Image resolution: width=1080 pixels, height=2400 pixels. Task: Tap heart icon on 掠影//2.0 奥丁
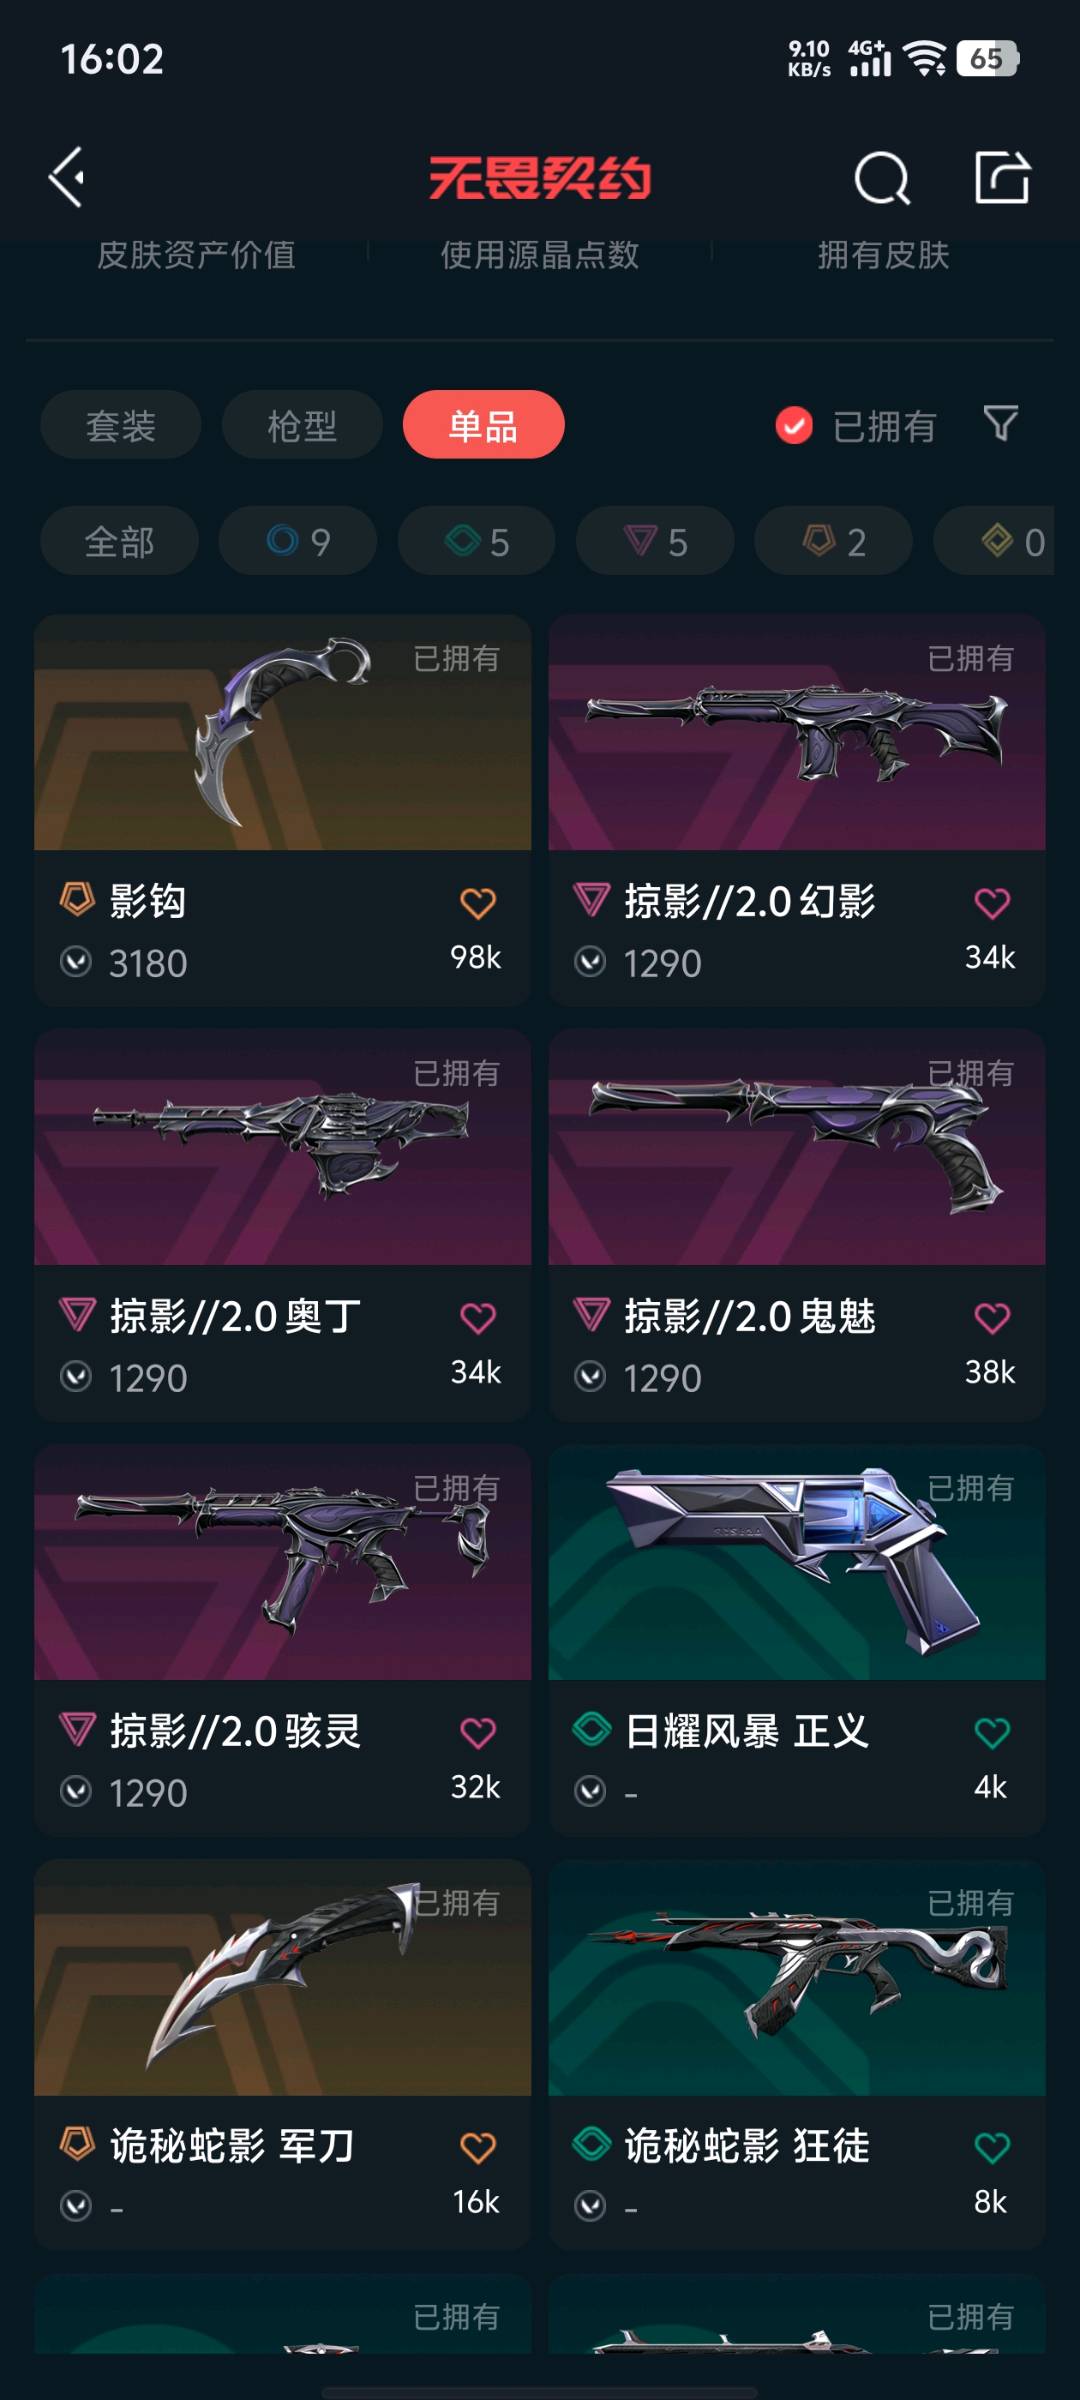478,1318
